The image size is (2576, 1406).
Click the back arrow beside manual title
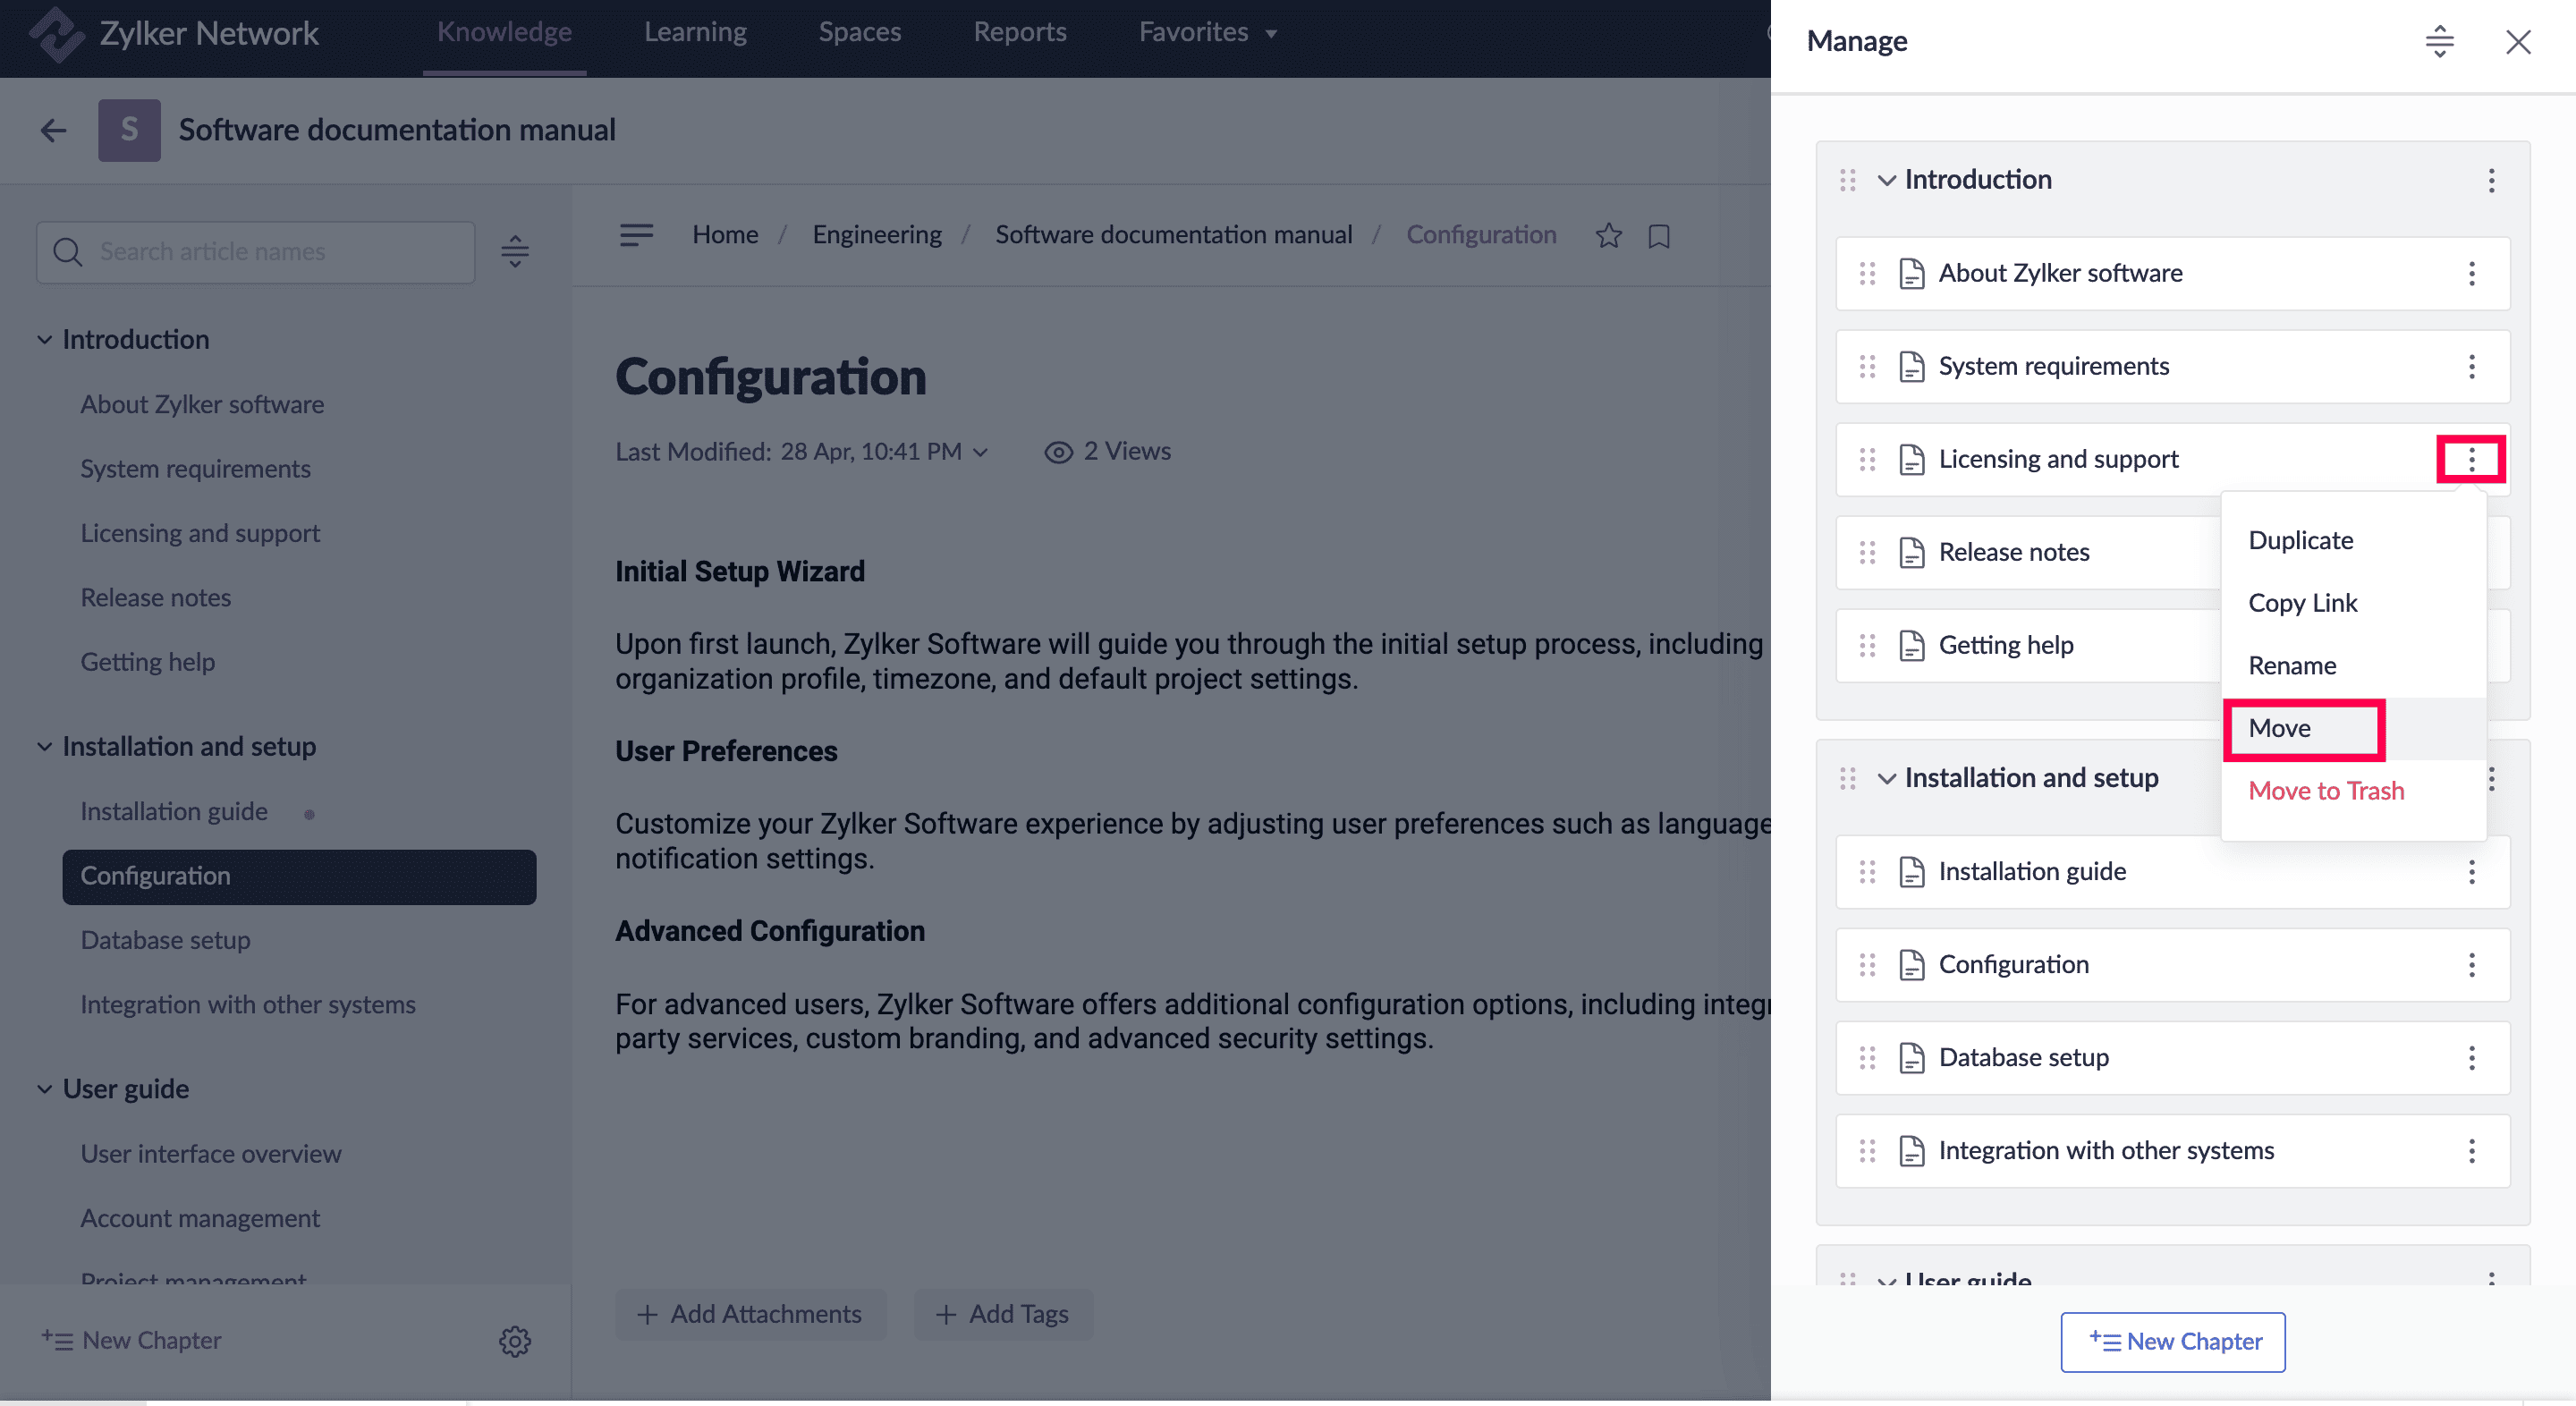53,130
